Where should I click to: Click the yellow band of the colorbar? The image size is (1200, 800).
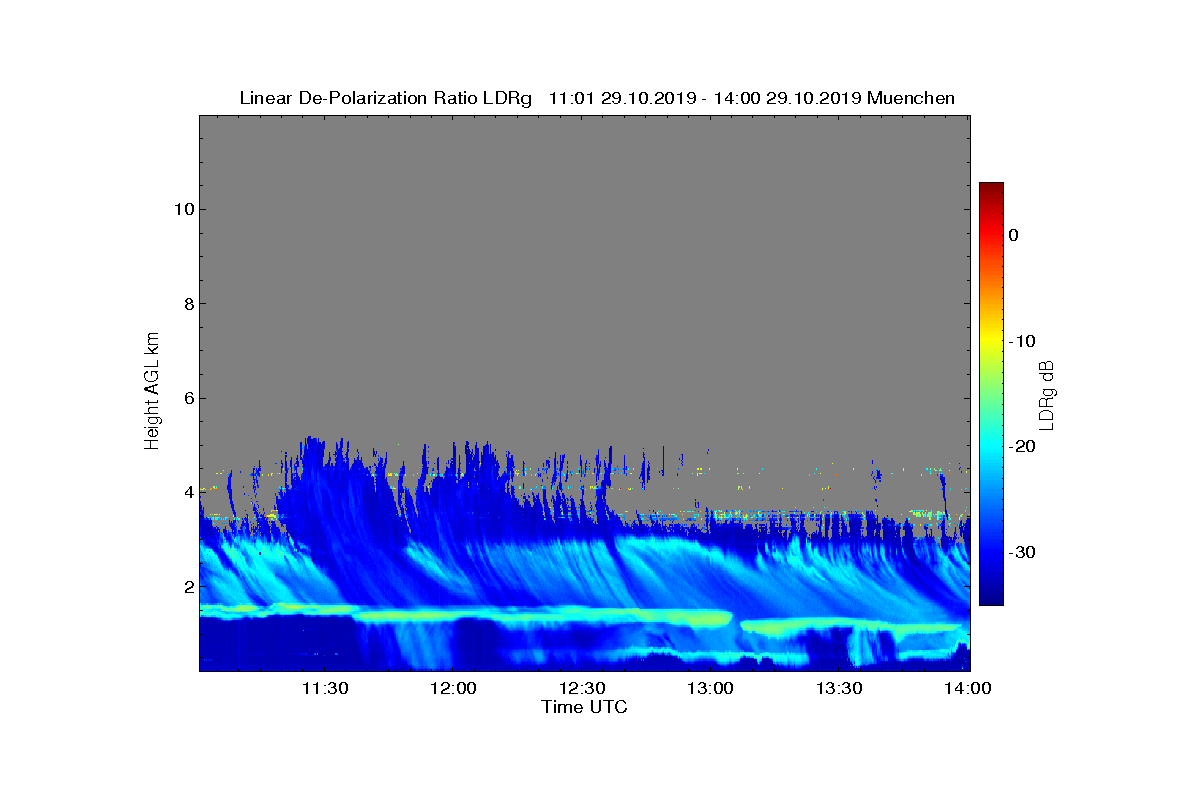(991, 341)
